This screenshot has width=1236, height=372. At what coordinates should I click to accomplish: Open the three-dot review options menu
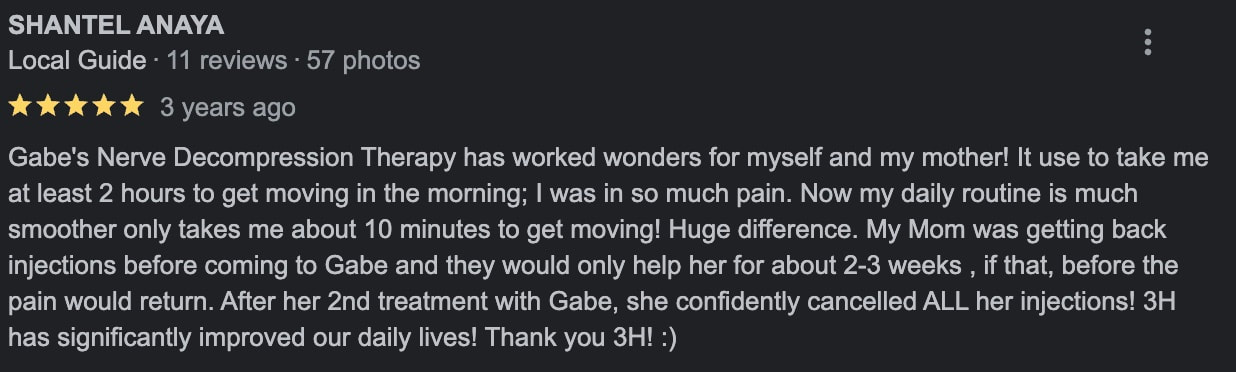coord(1148,42)
